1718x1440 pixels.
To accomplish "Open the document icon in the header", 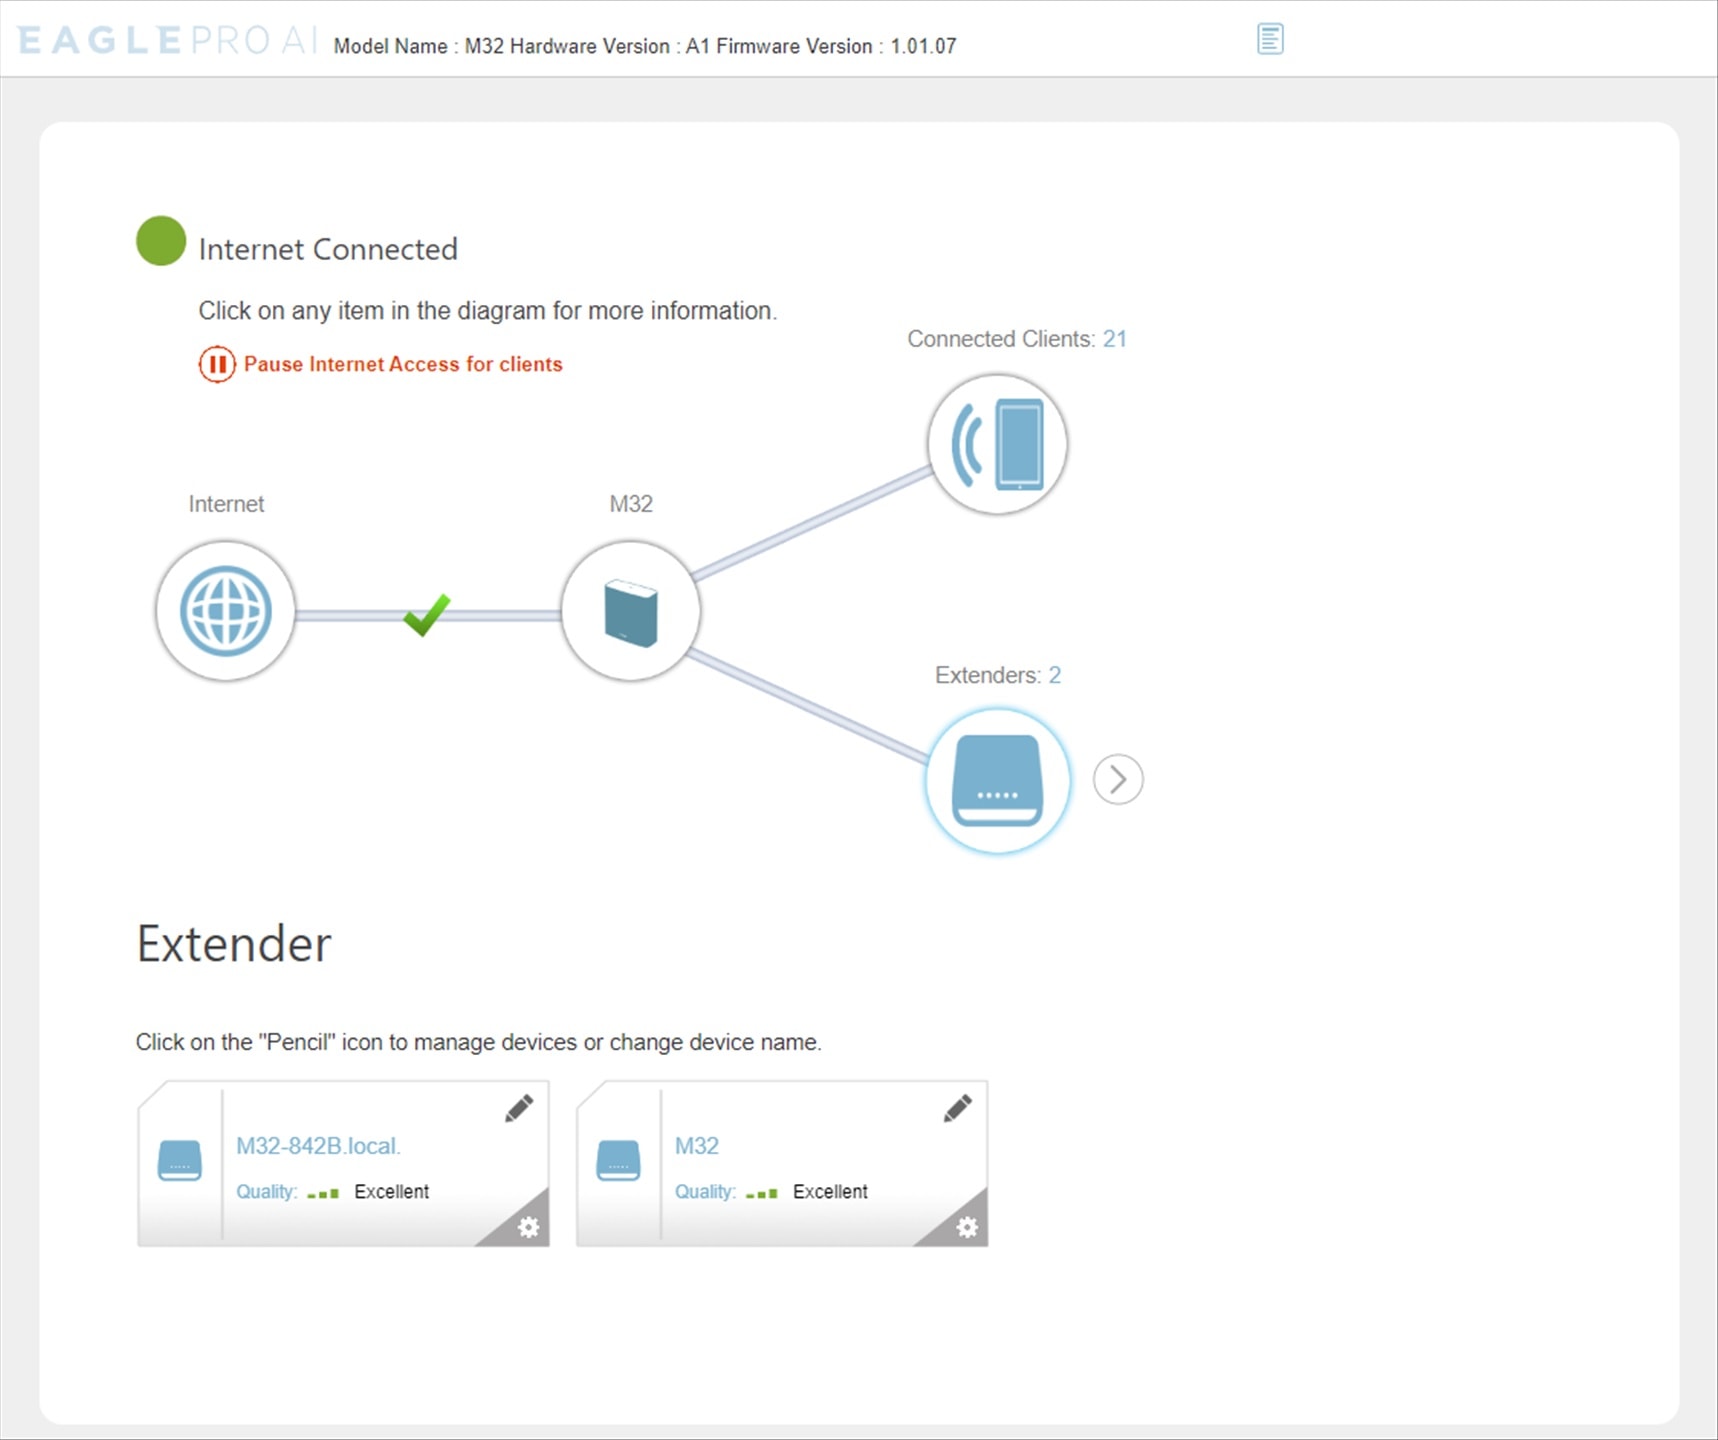I will 1270,39.
